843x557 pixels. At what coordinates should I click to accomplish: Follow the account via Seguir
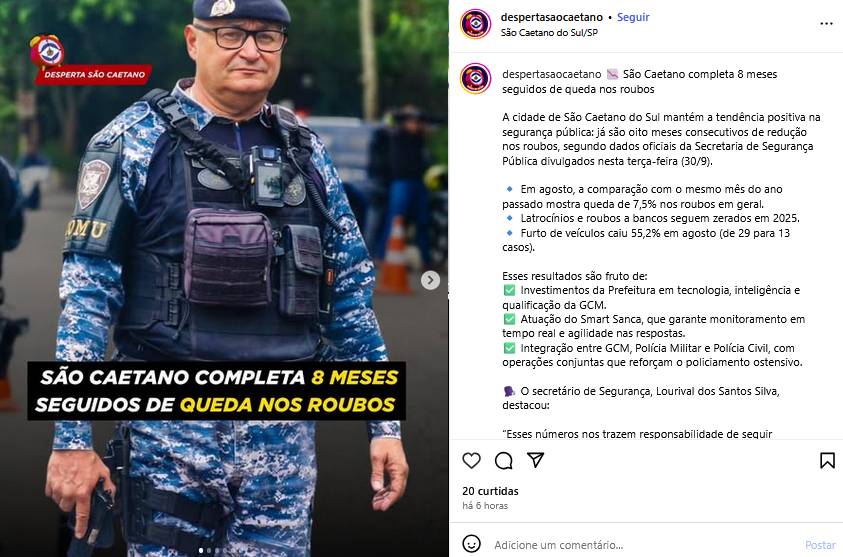click(633, 17)
